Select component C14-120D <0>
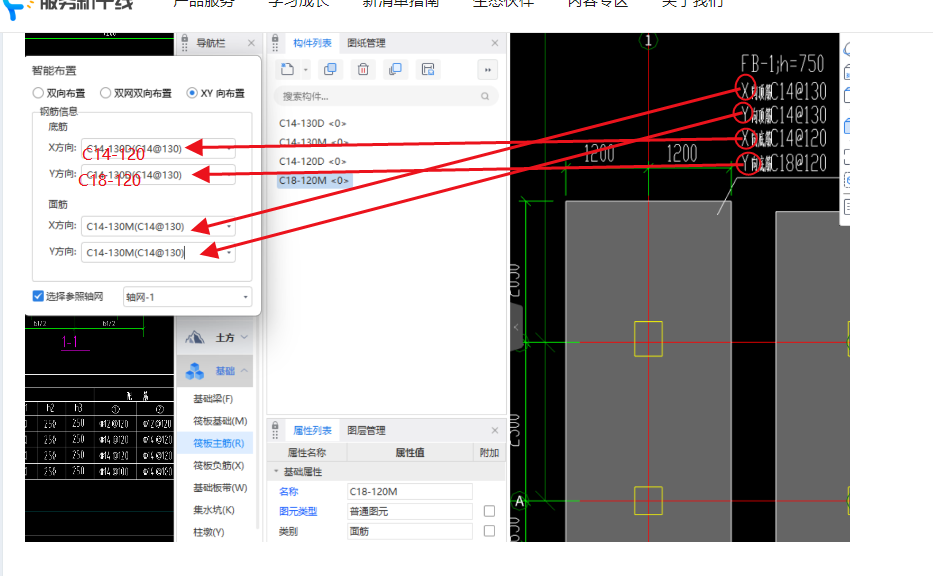933x576 pixels. (x=312, y=161)
